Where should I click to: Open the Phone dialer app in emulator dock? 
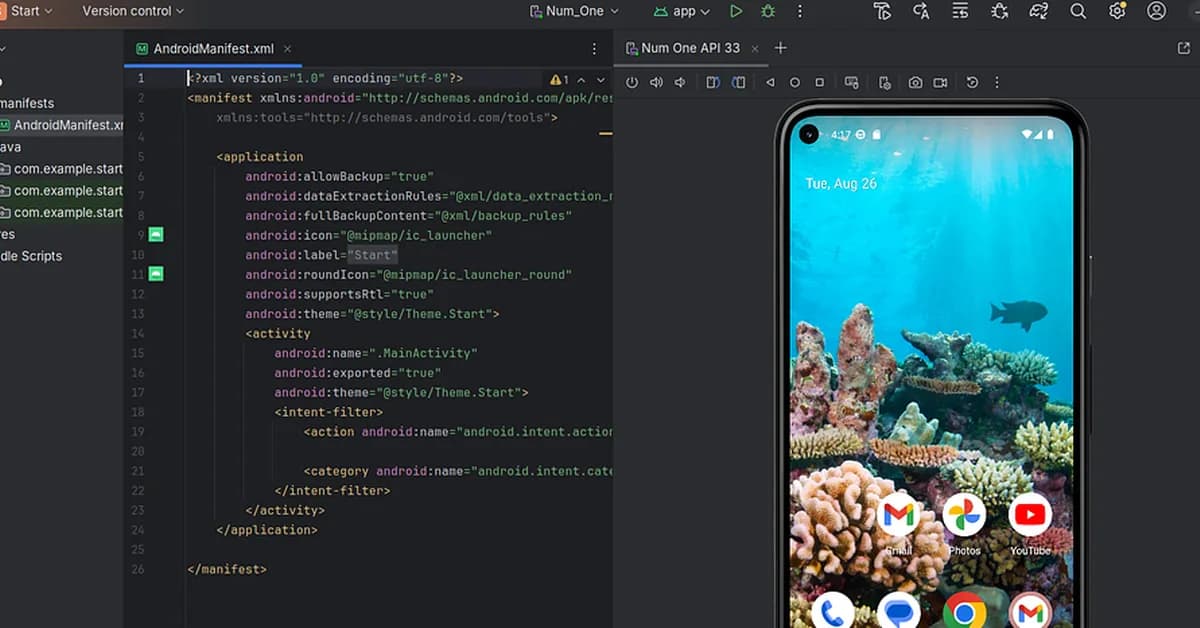pyautogui.click(x=833, y=610)
